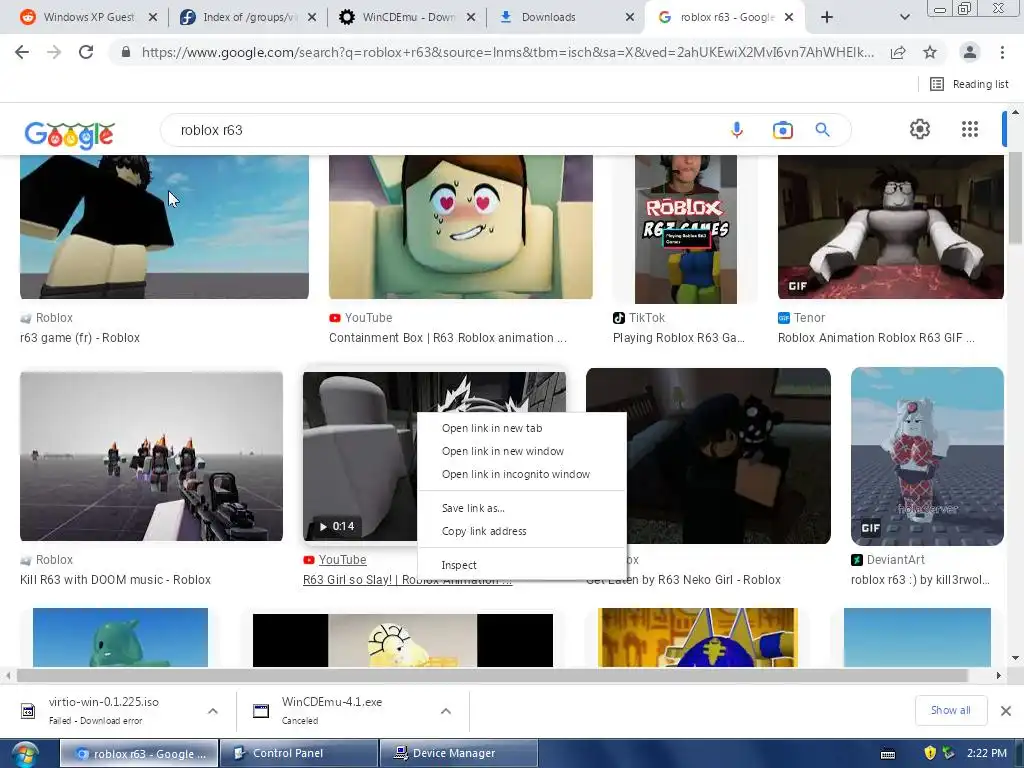Switch to the Index of /groups tab

tap(248, 17)
